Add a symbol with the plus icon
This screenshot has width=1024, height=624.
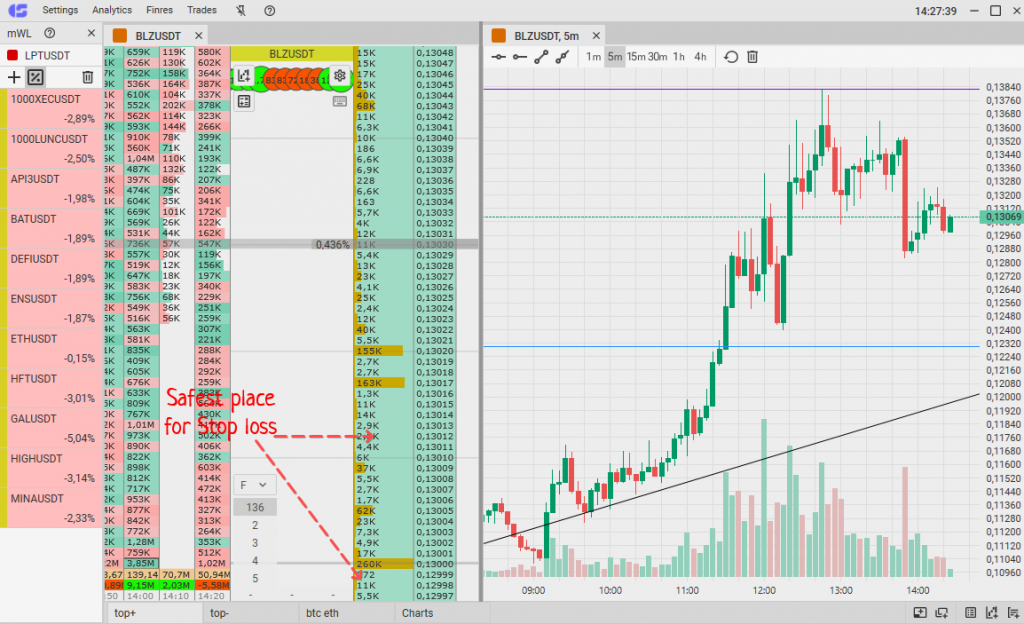[14, 77]
